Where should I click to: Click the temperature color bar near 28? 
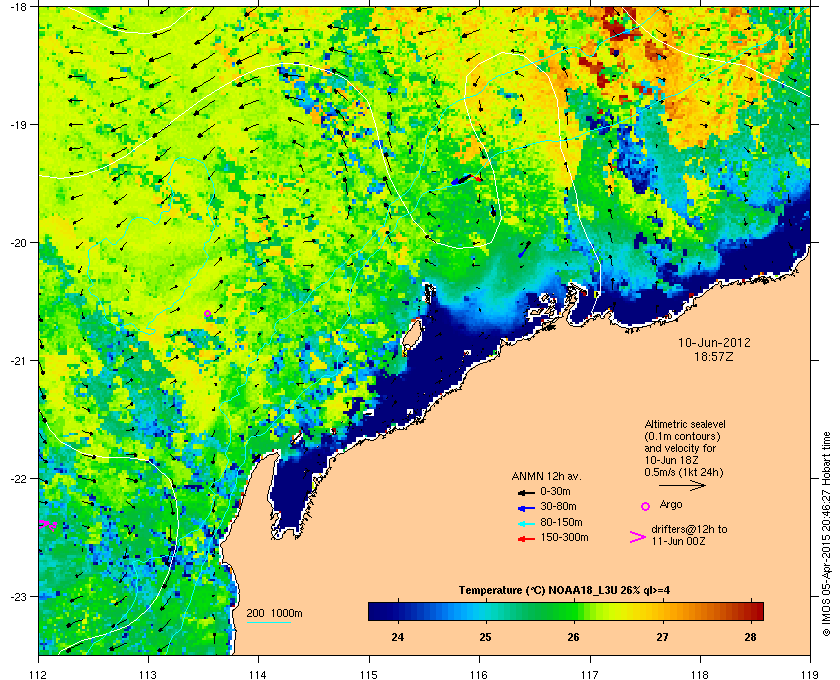click(751, 611)
